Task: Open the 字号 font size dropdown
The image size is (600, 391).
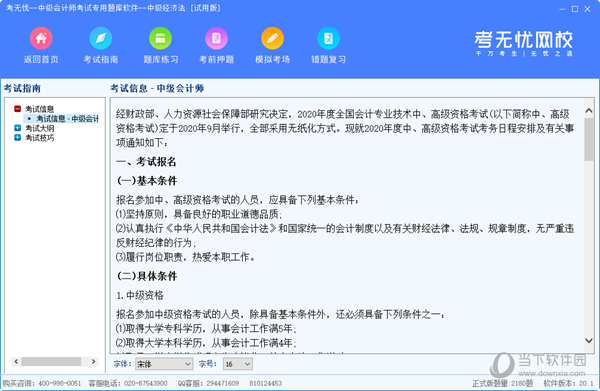Action: coord(238,364)
